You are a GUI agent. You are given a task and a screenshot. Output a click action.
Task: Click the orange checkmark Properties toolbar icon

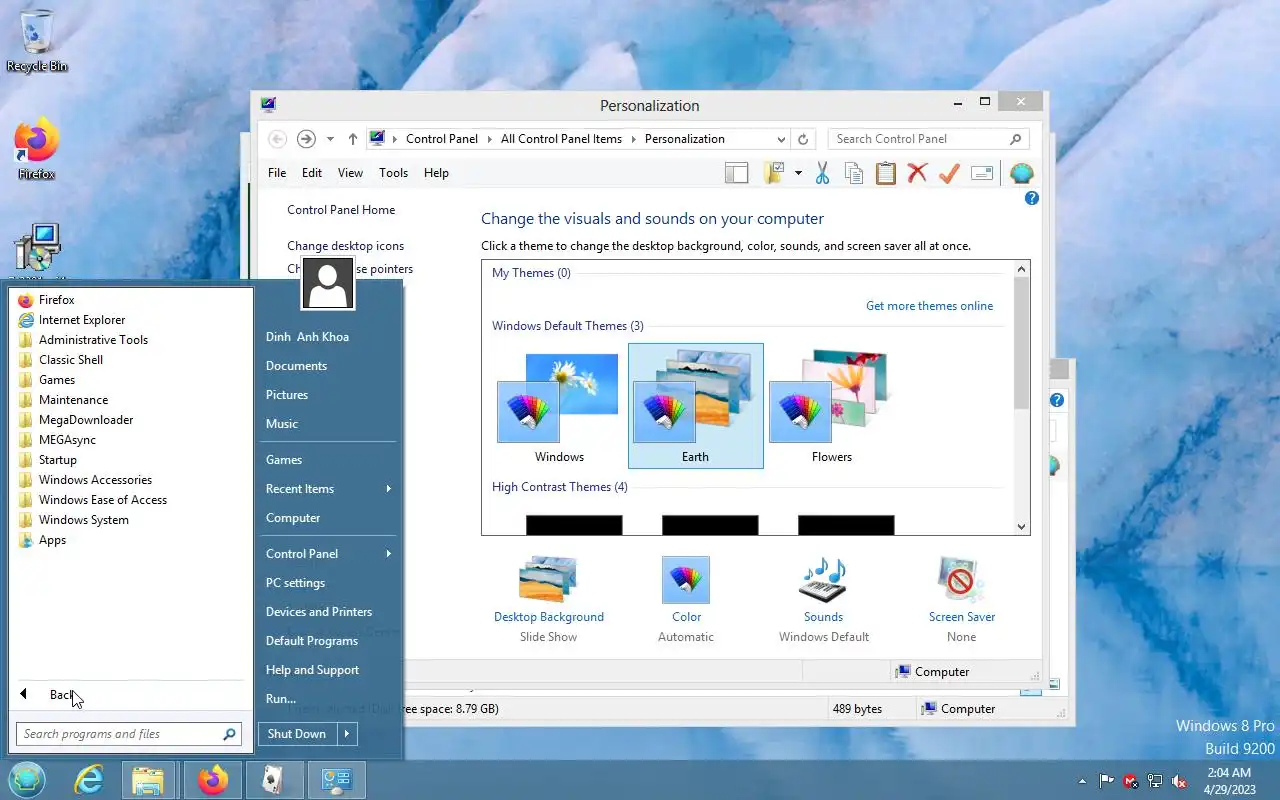(x=949, y=173)
